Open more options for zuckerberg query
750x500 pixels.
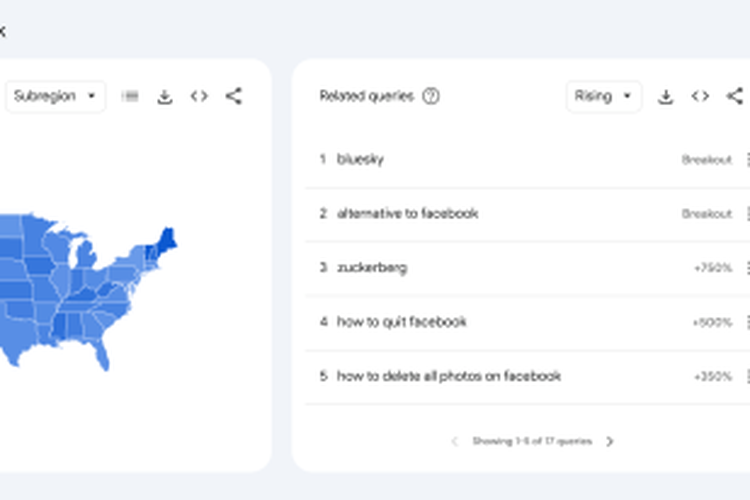(x=746, y=268)
